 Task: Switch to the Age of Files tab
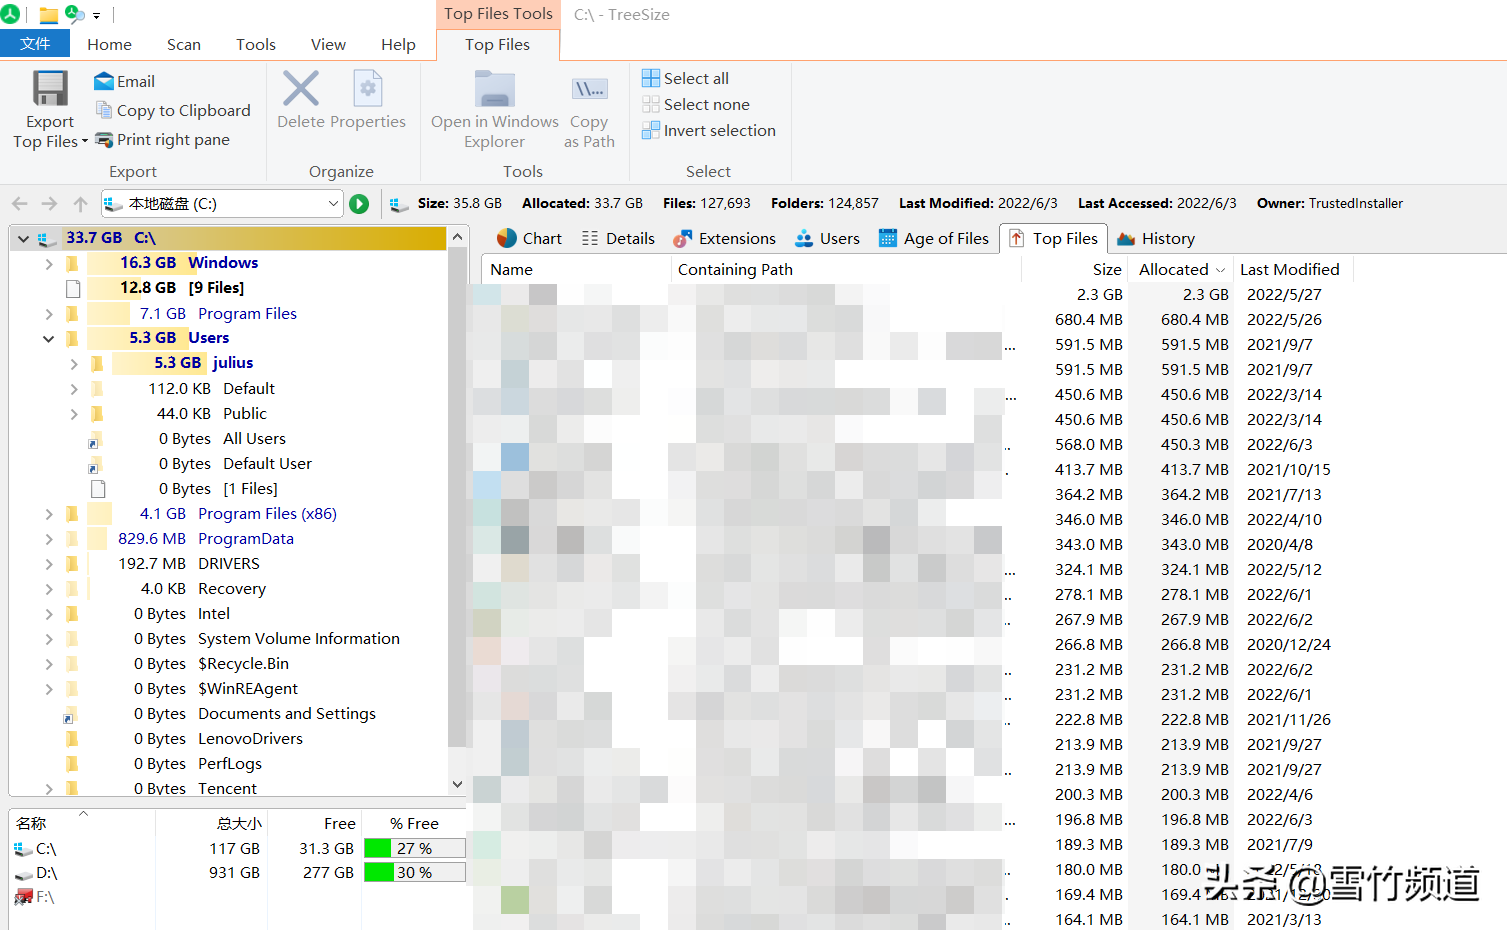tap(934, 238)
